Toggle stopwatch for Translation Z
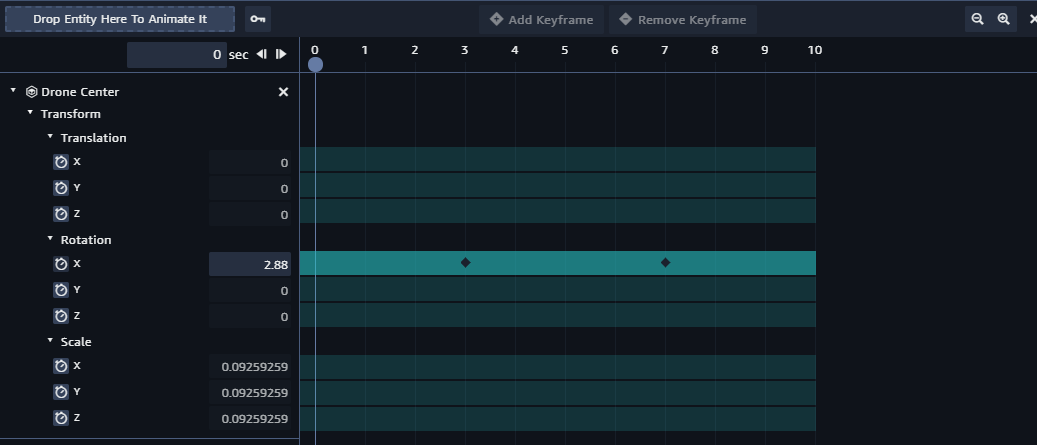This screenshot has width=1037, height=445. 61,214
